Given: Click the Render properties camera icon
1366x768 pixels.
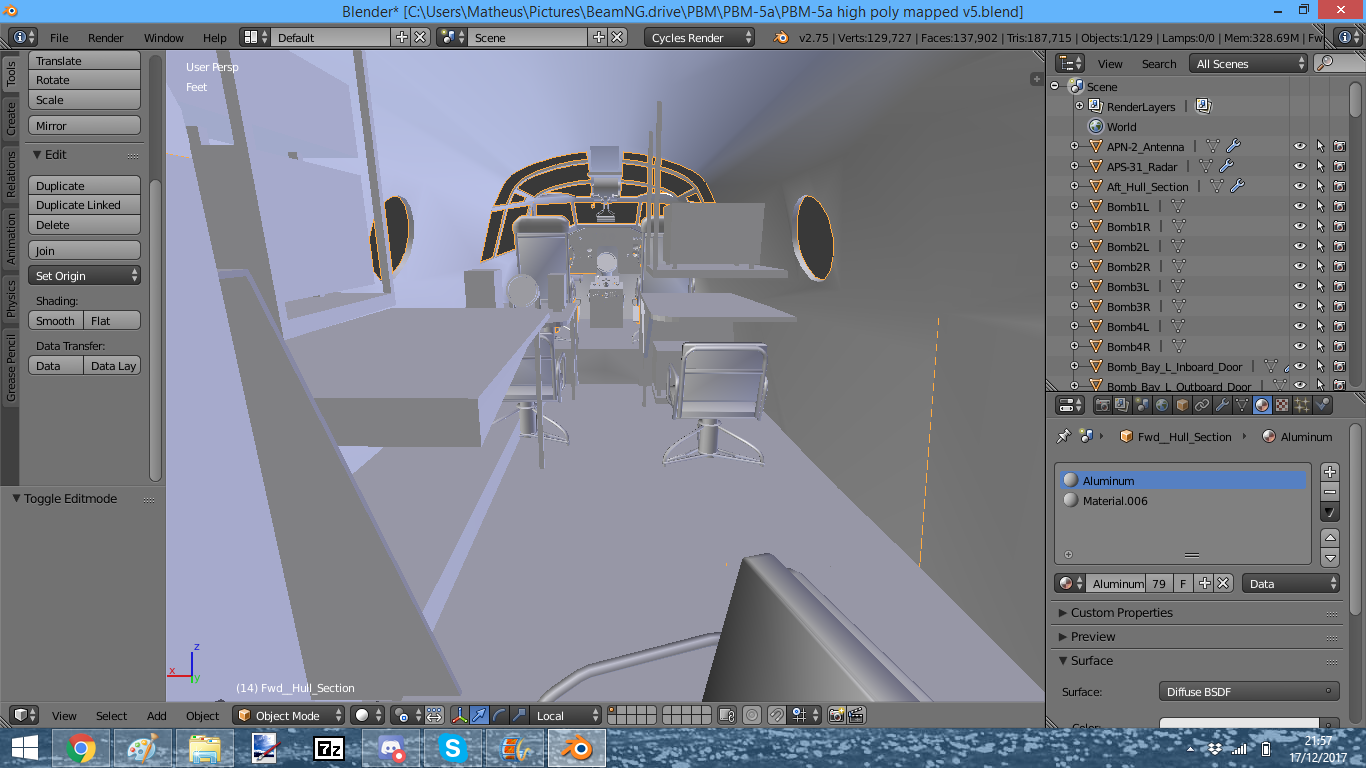Looking at the screenshot, I should click(1102, 405).
